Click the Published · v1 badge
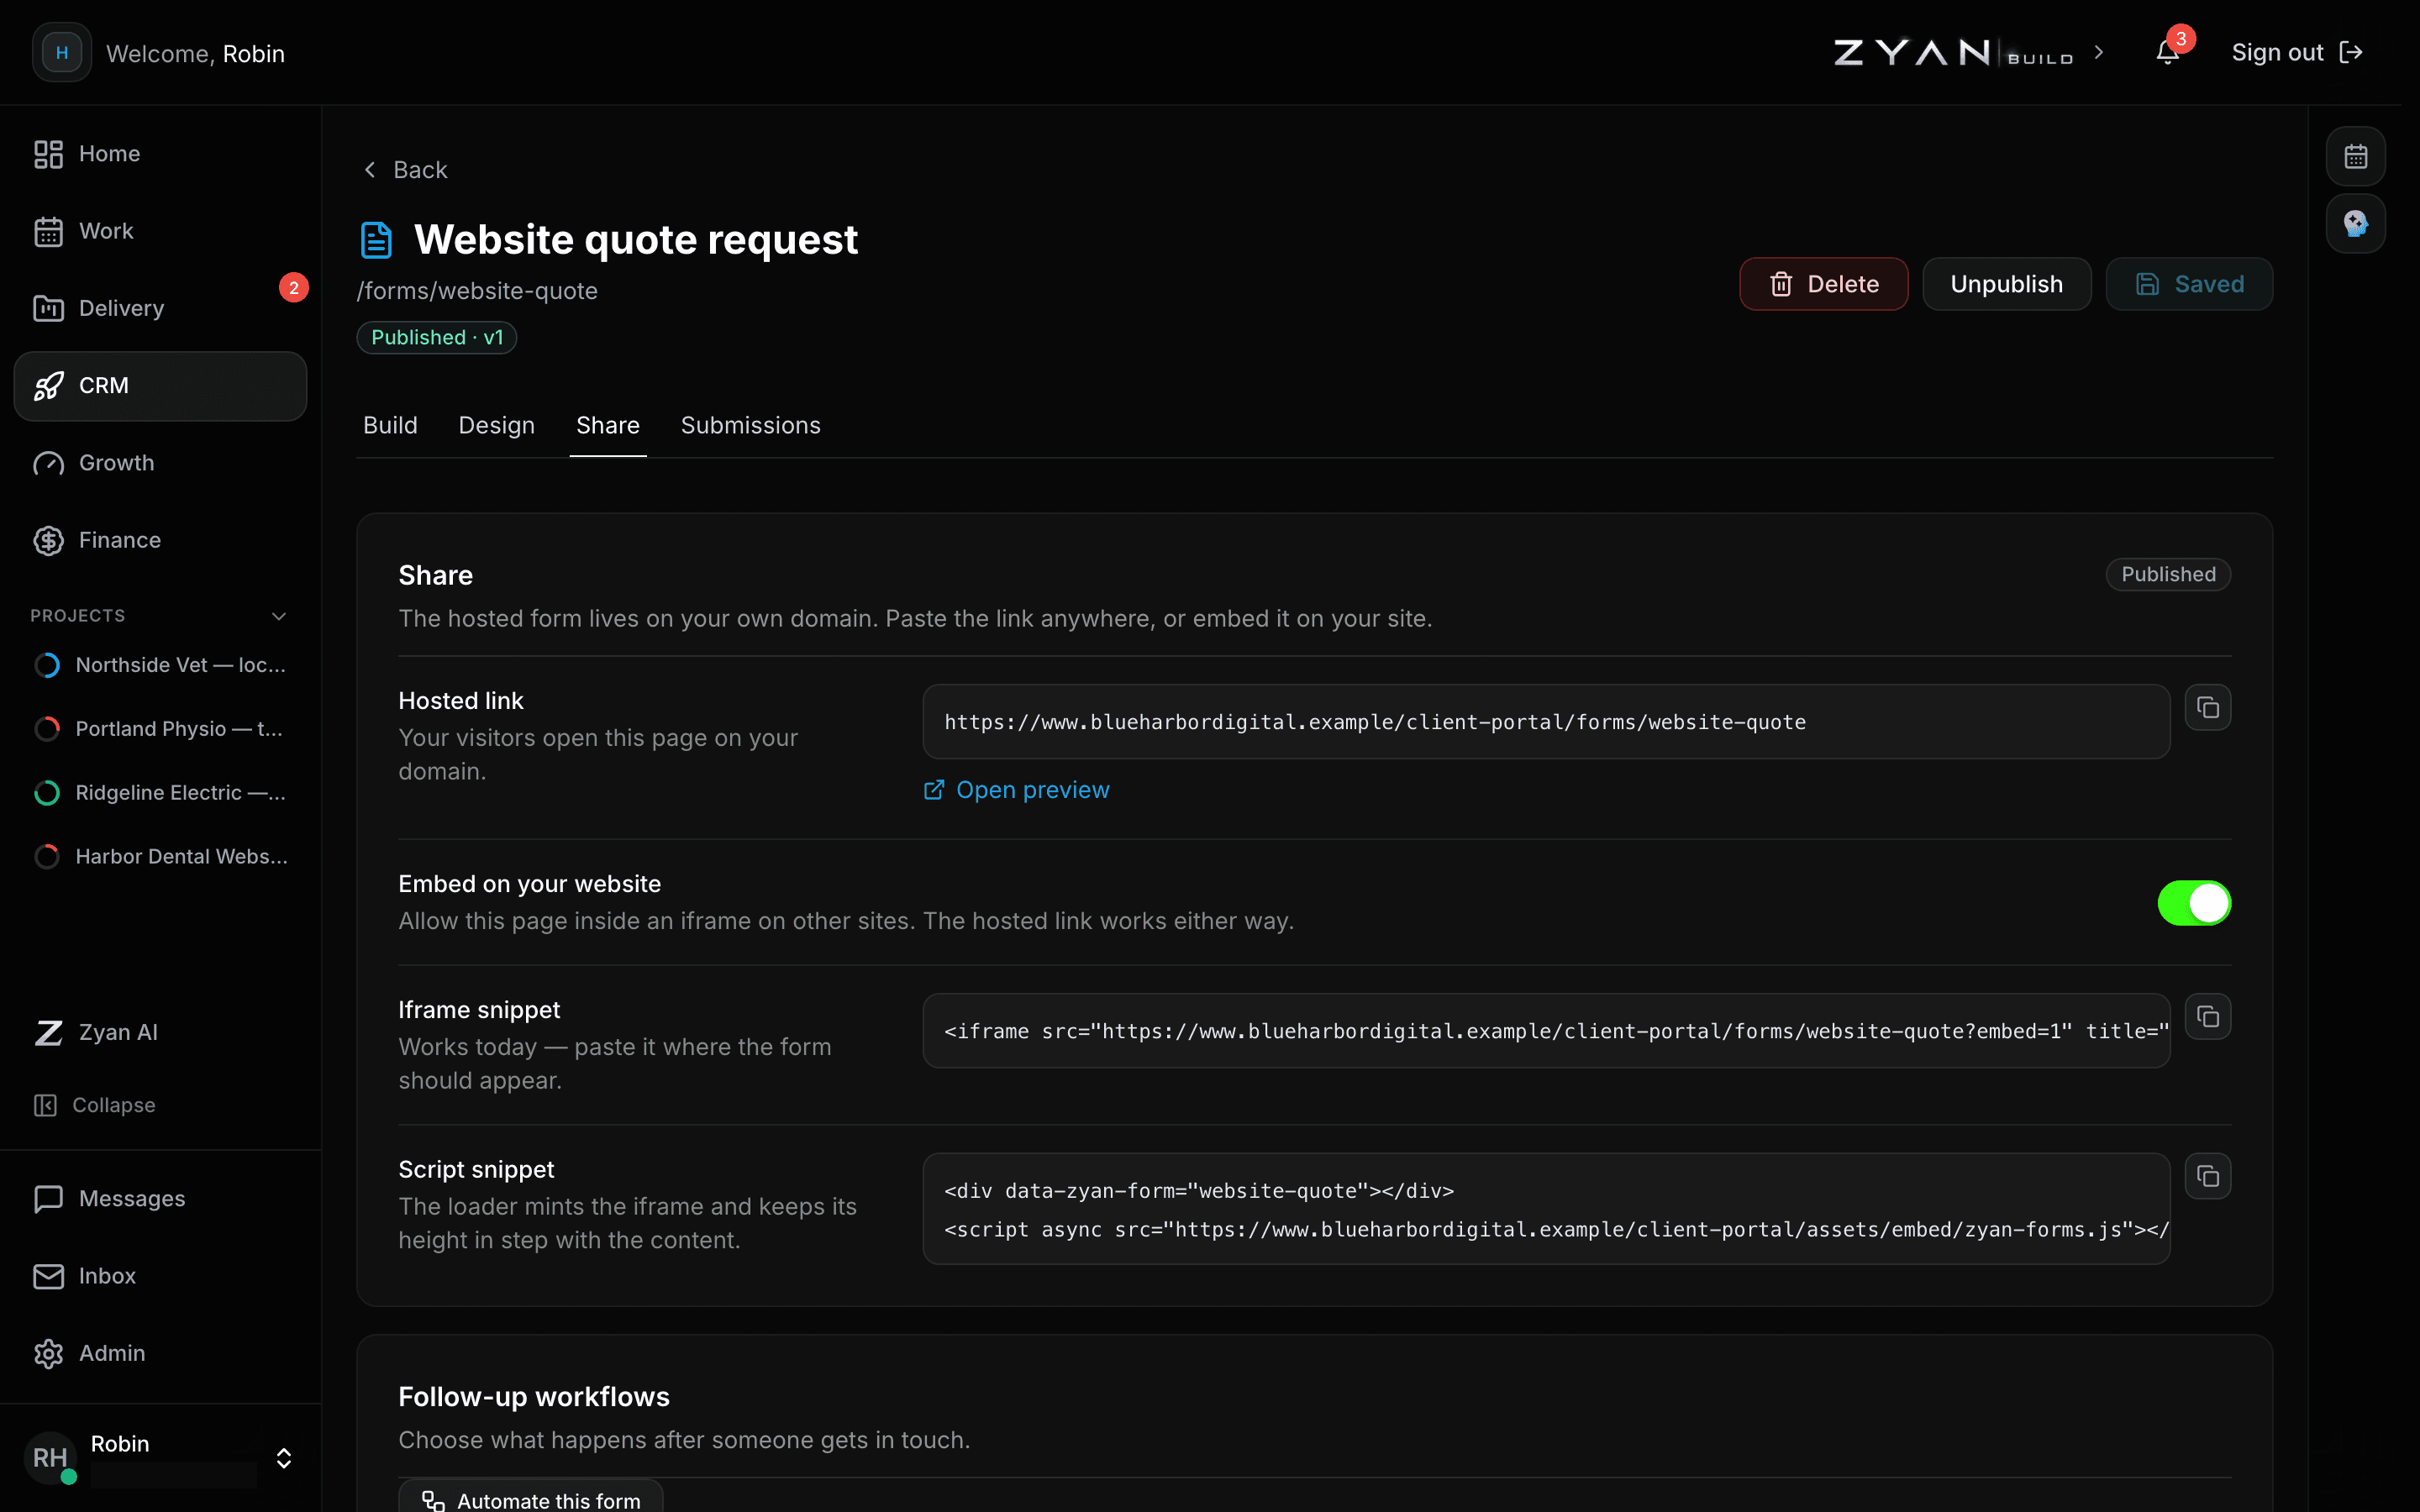The width and height of the screenshot is (2420, 1512). click(437, 338)
